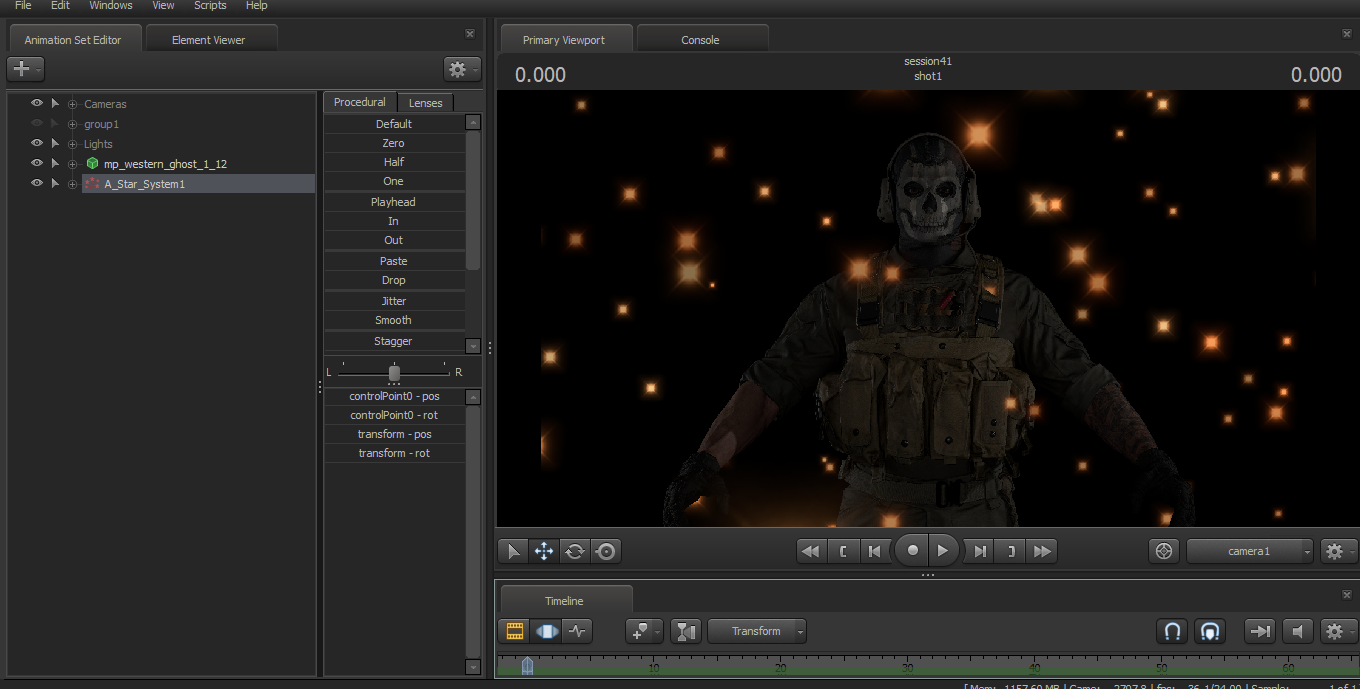Click the hourglass time-selection icon
The width and height of the screenshot is (1360, 689).
coord(686,631)
